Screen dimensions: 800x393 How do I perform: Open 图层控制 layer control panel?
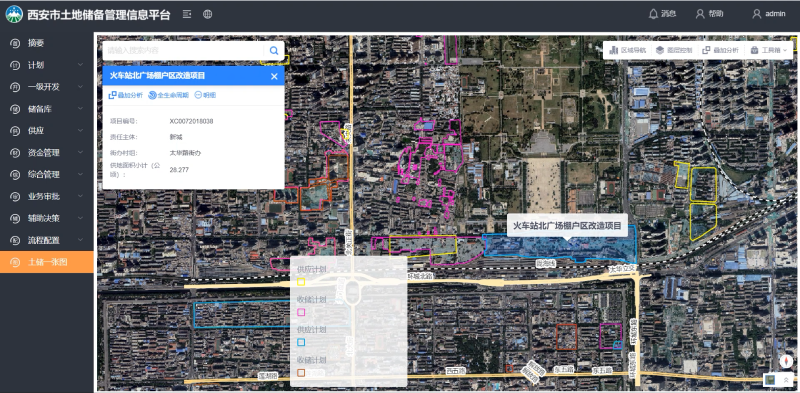point(674,50)
